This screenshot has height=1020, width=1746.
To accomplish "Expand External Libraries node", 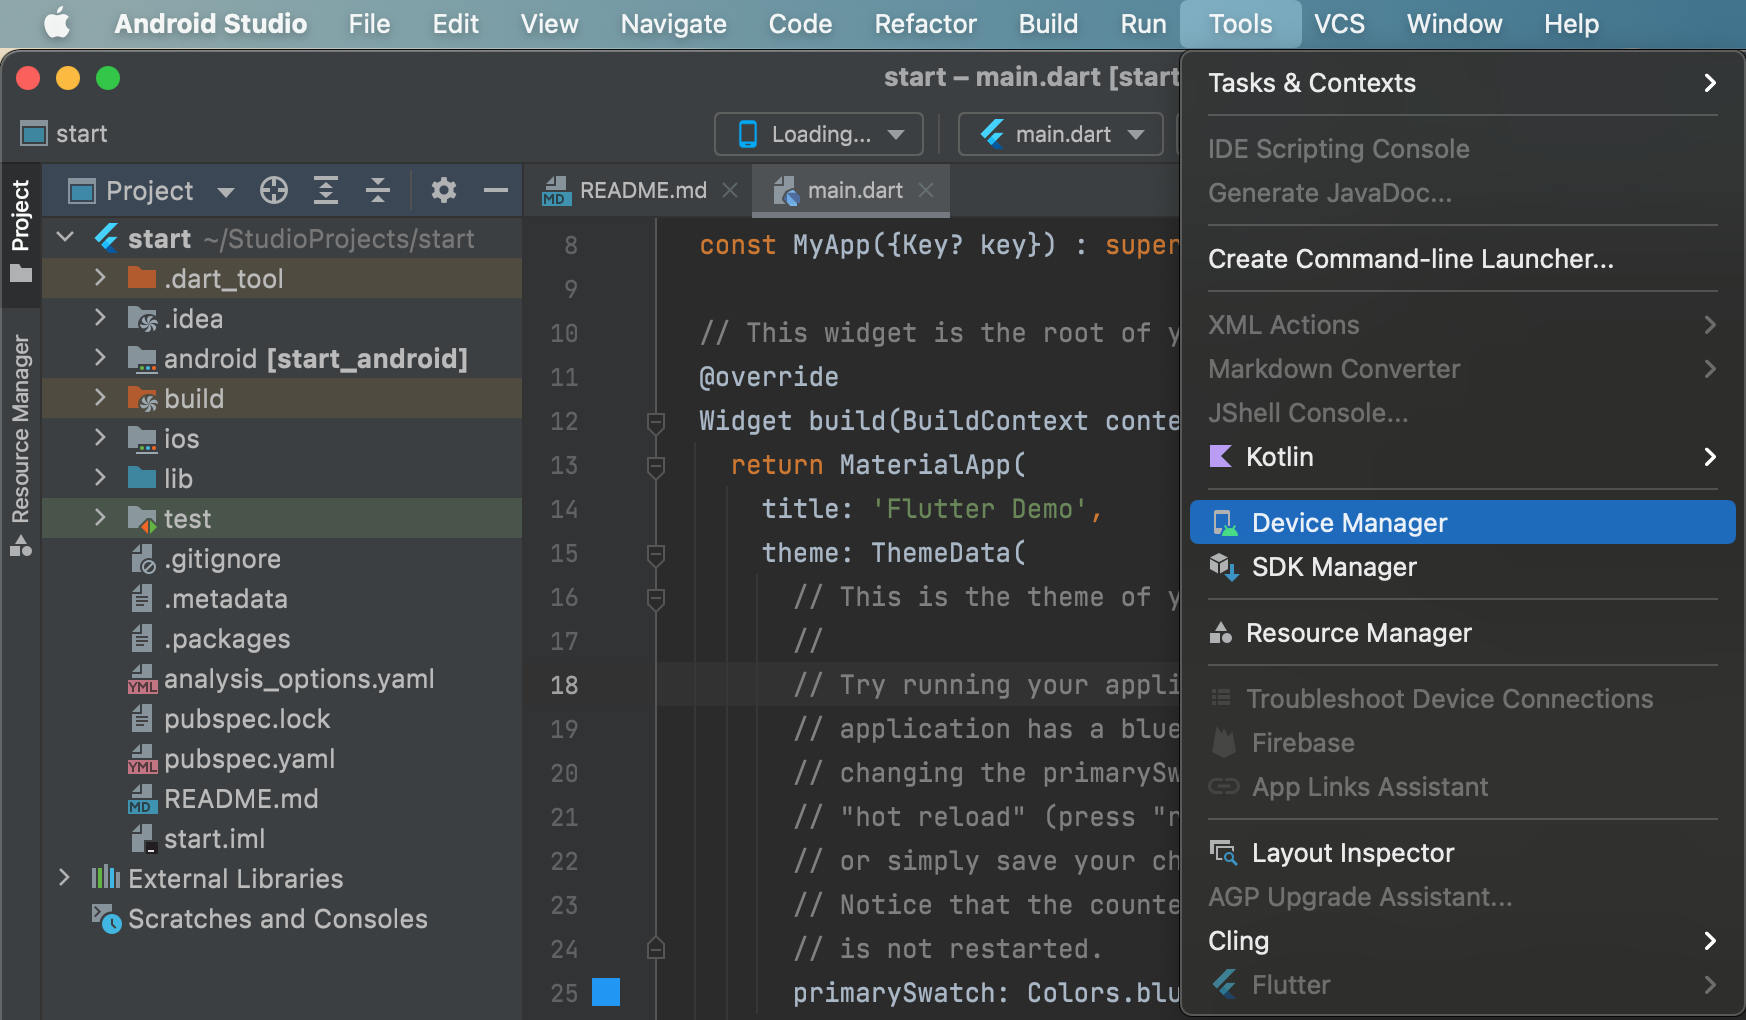I will [64, 878].
